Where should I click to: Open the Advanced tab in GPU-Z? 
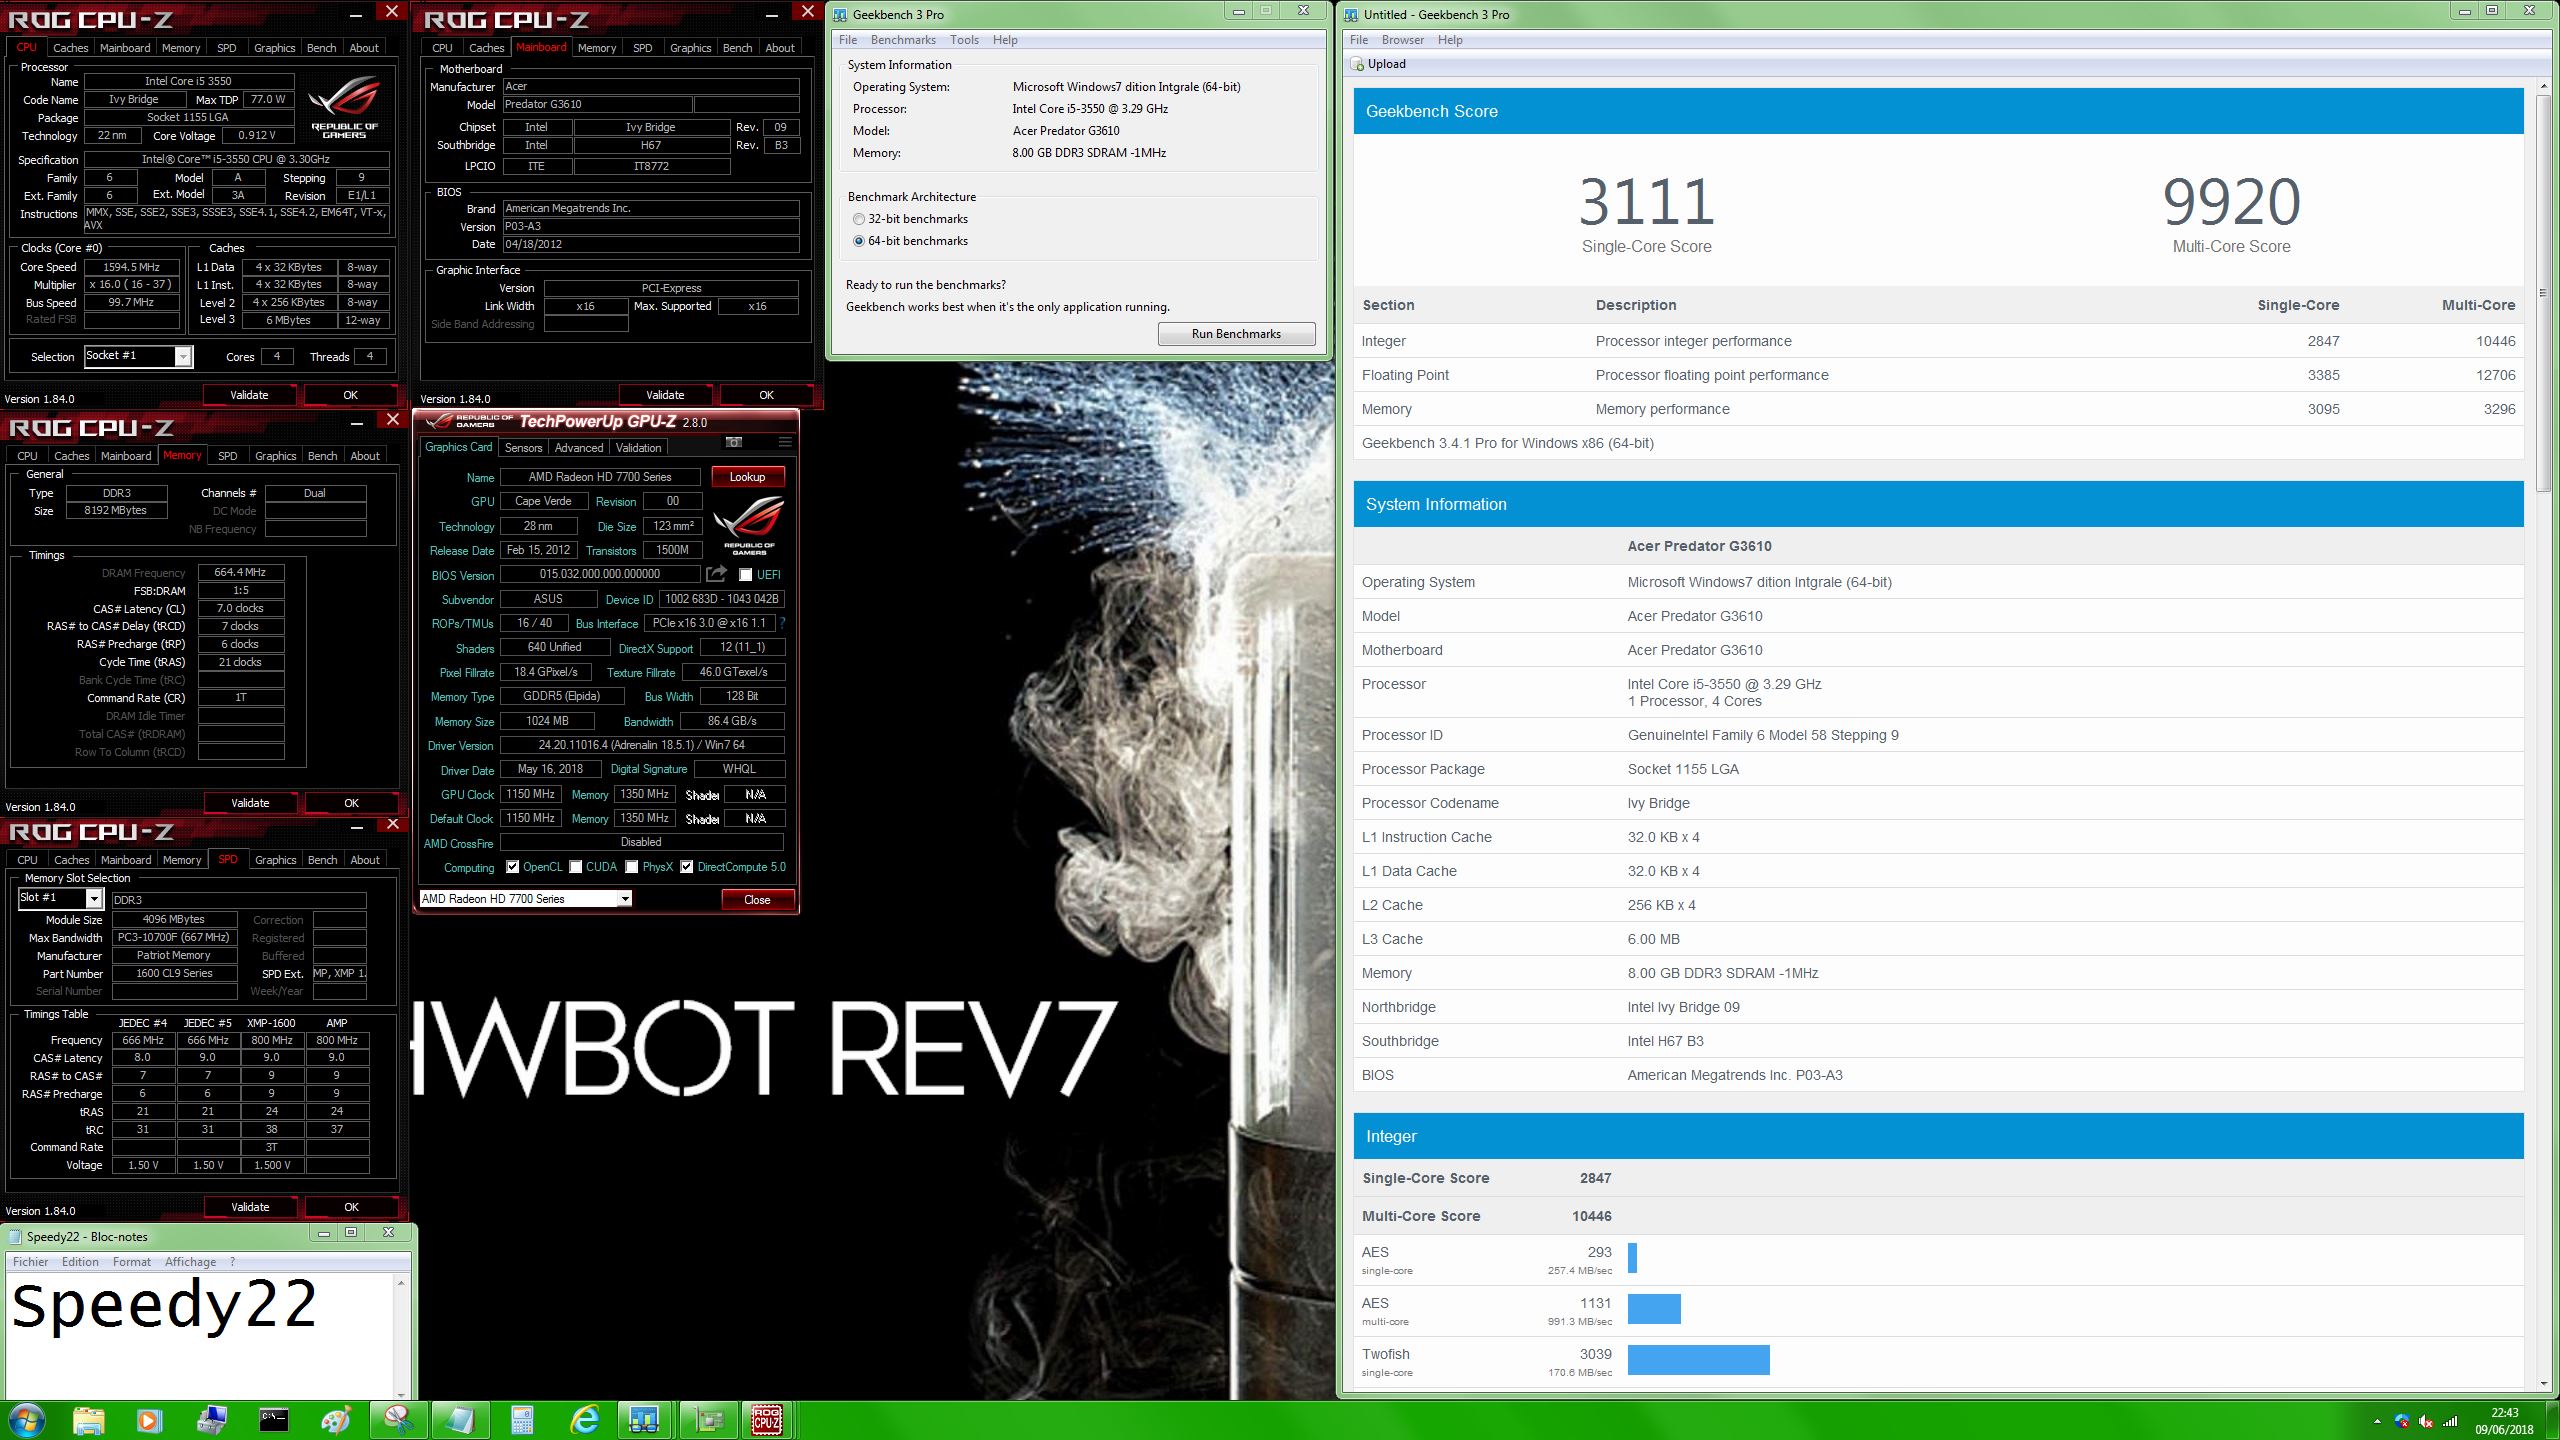[x=579, y=448]
